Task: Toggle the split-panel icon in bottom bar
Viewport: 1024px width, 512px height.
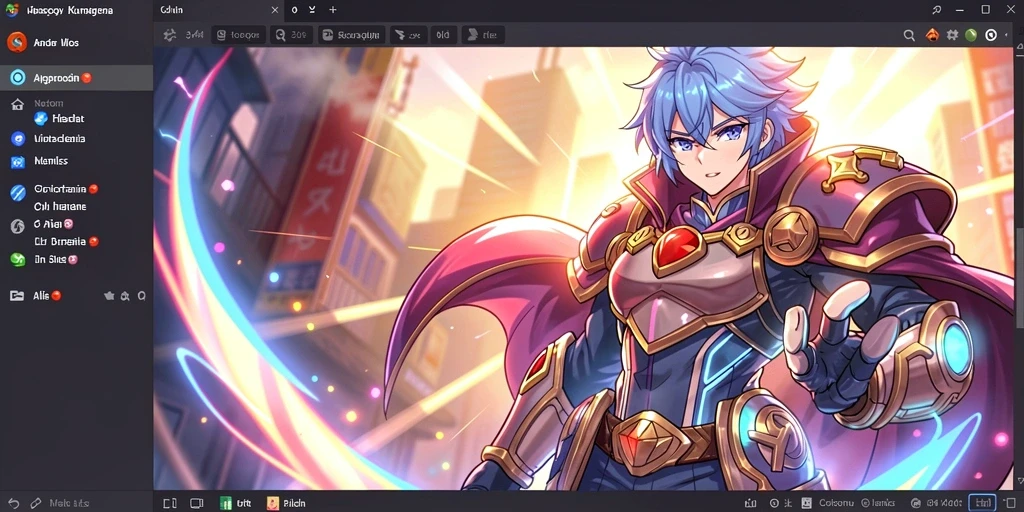Action: click(x=170, y=504)
